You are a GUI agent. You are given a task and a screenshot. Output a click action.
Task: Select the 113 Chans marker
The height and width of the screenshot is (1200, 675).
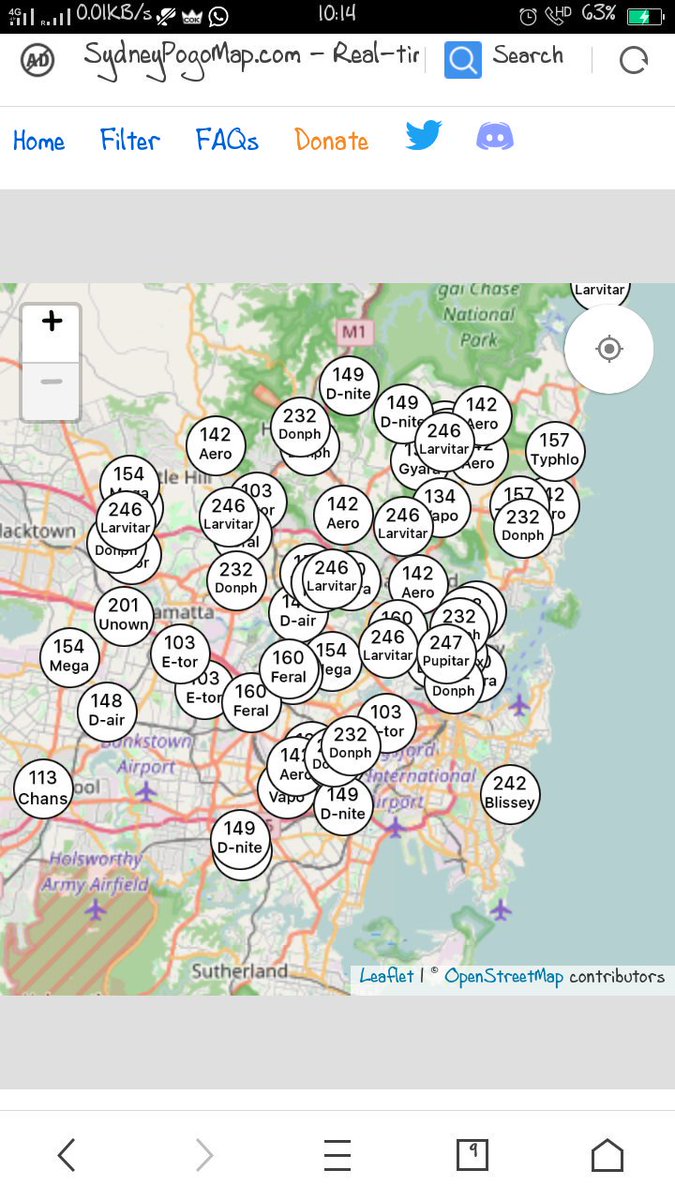(43, 788)
